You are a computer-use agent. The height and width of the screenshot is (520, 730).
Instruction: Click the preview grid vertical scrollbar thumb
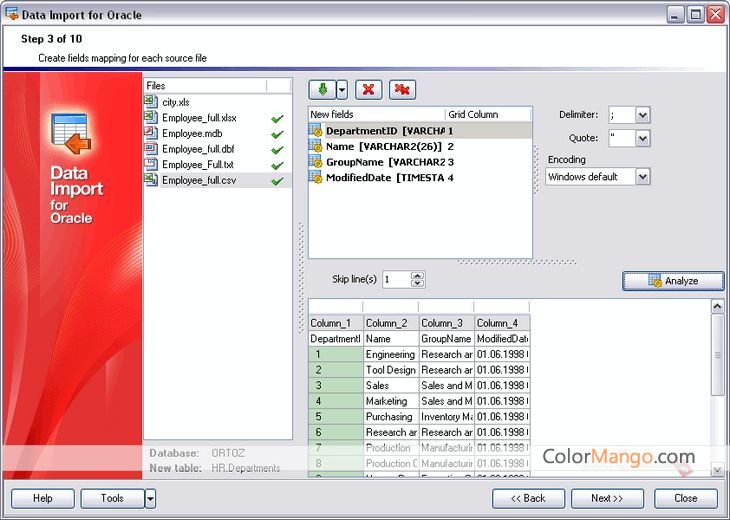tap(717, 355)
